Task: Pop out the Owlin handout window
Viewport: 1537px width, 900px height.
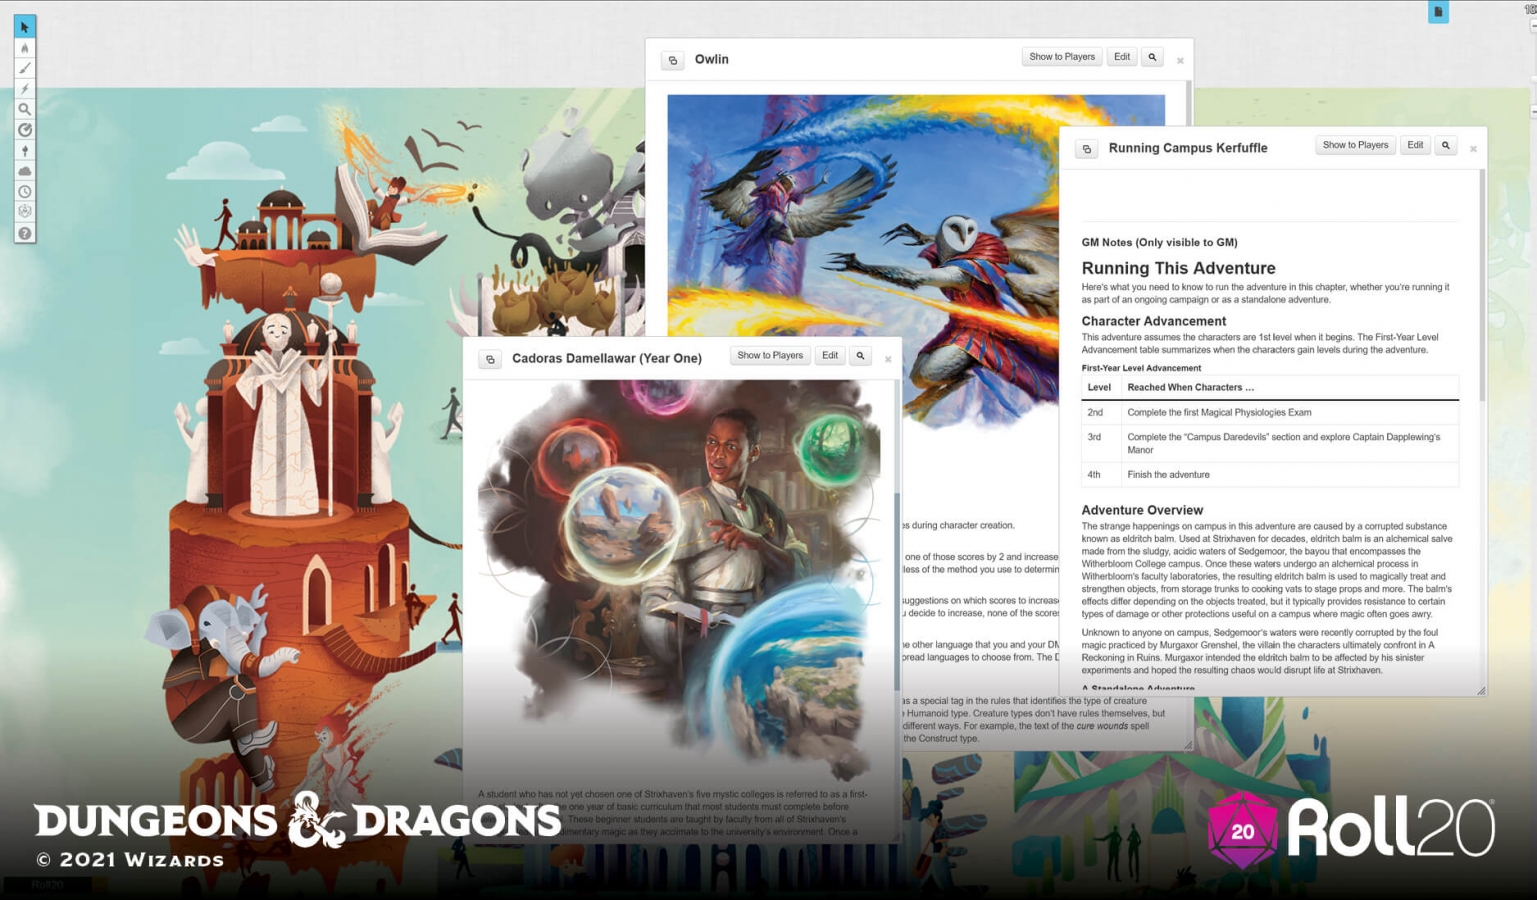Action: 673,60
